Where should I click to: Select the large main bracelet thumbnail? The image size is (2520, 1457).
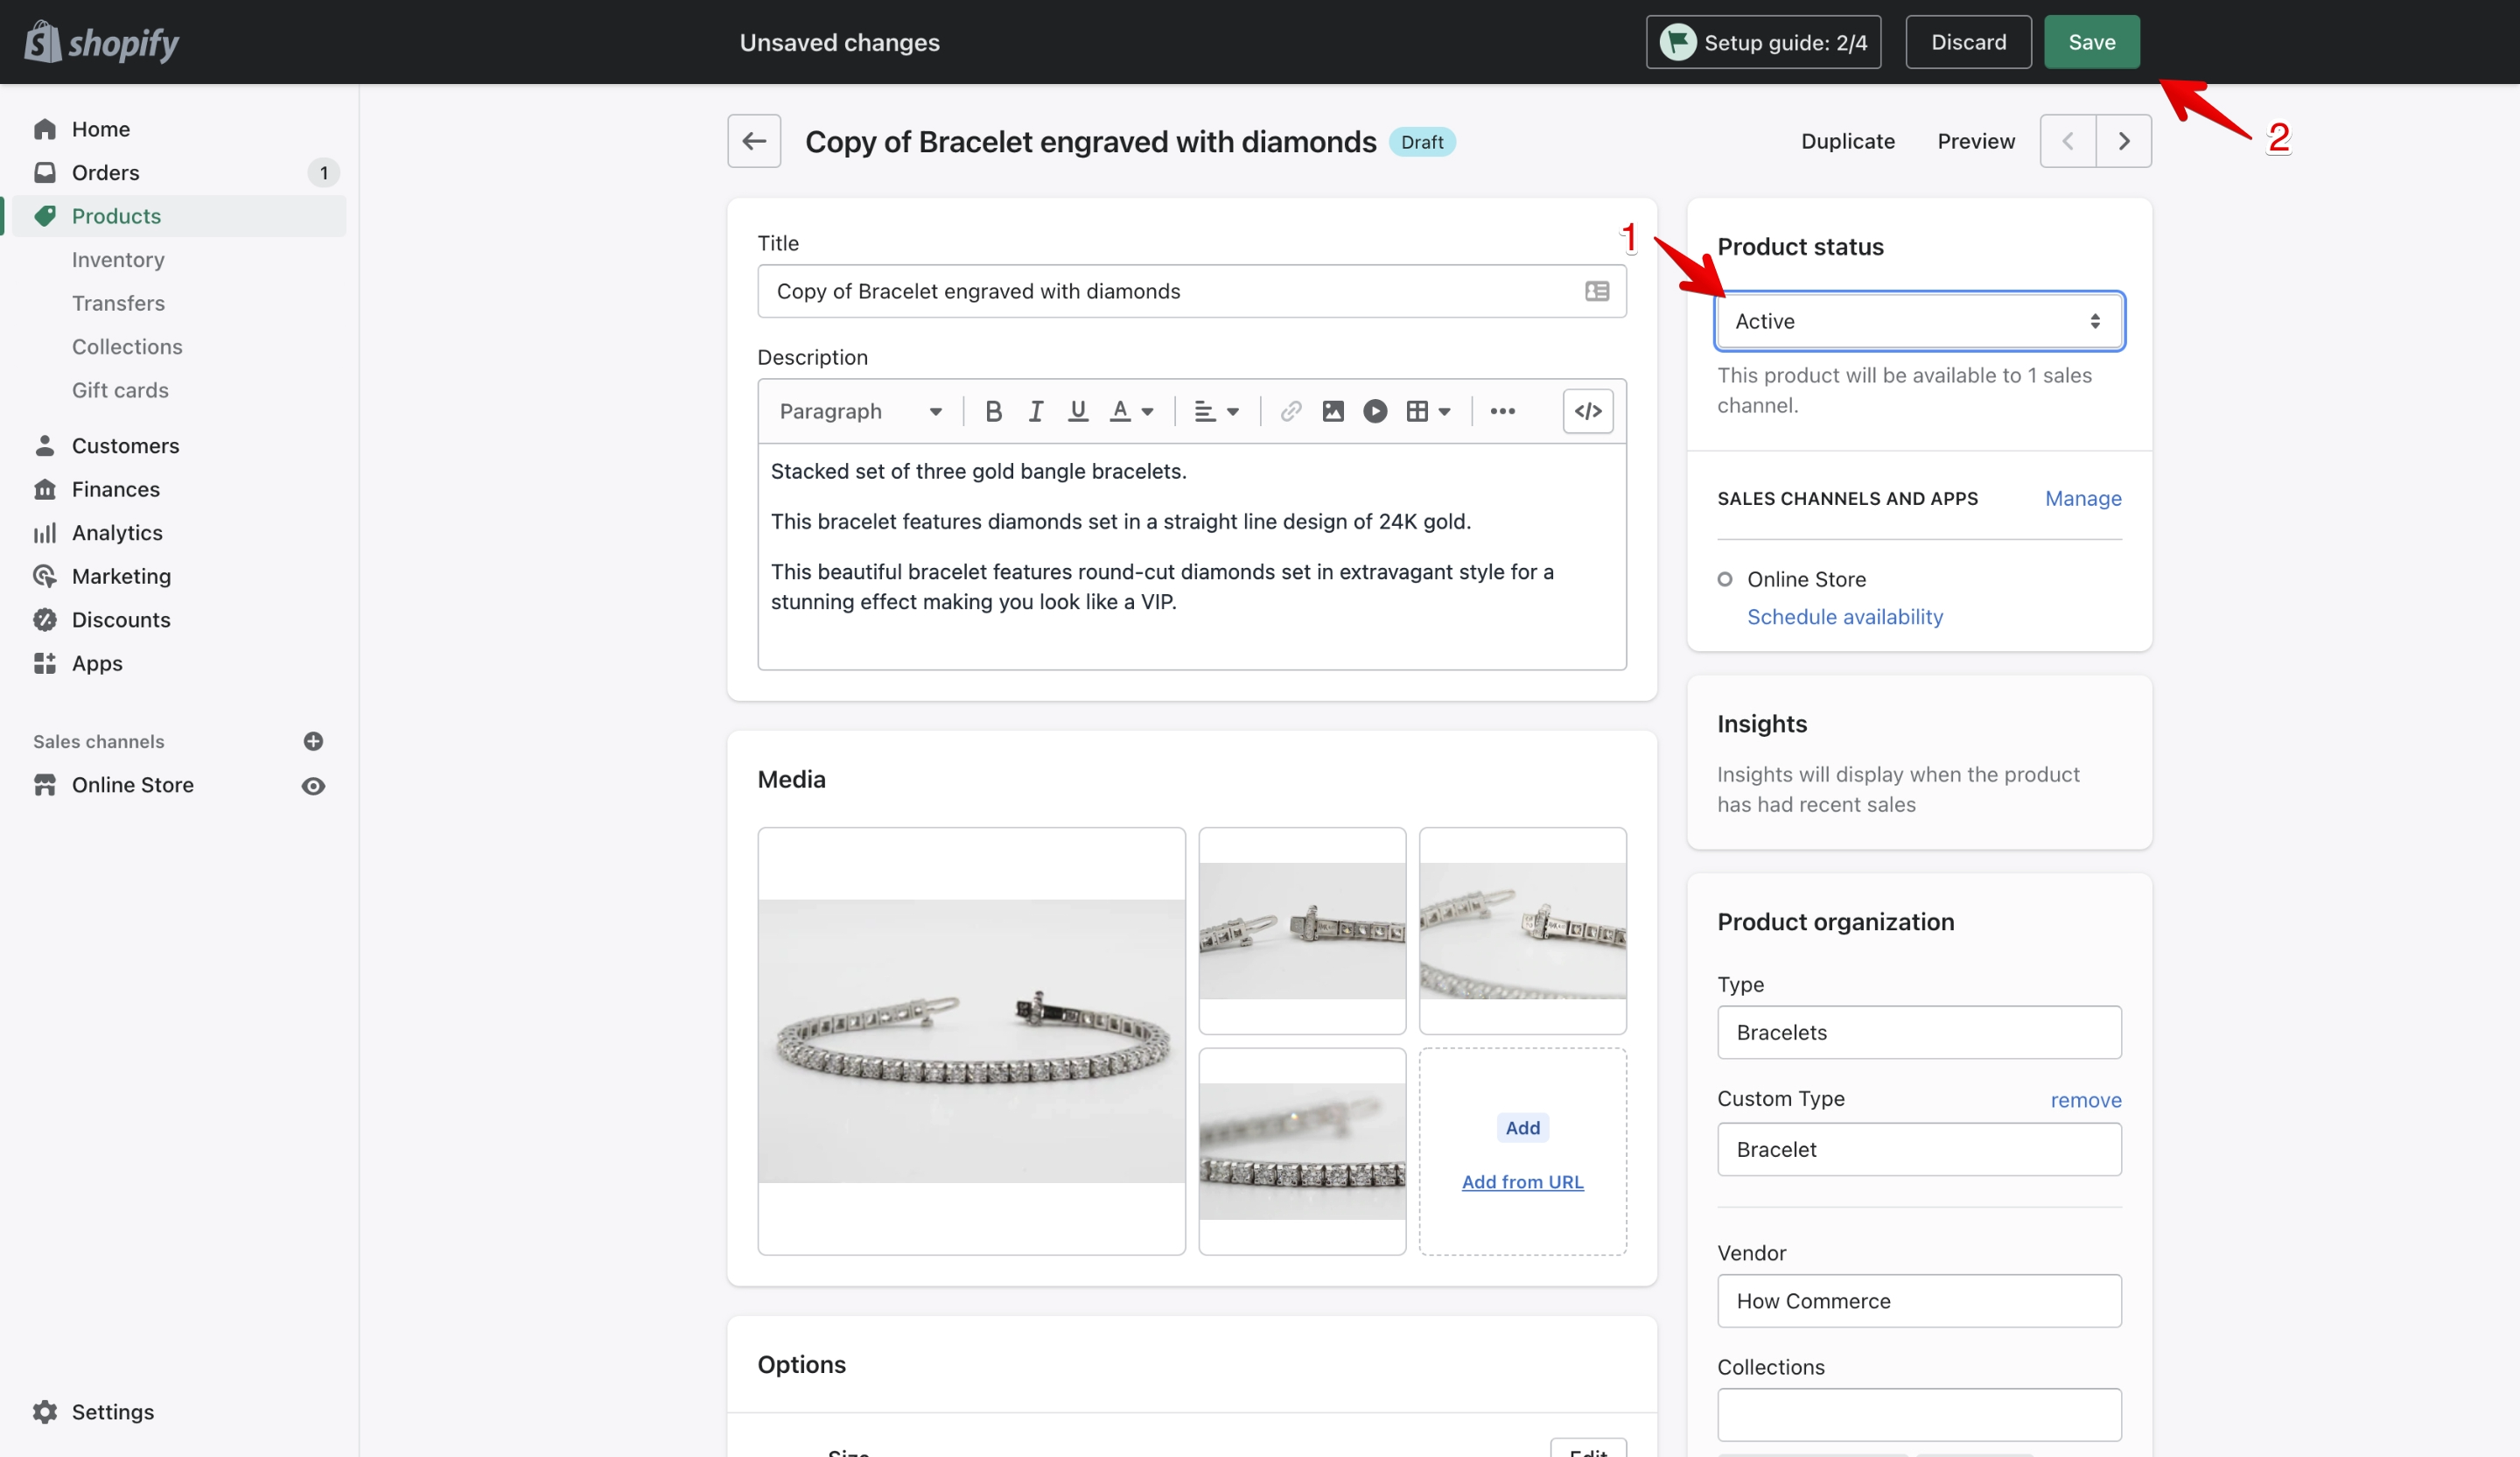[971, 1041]
